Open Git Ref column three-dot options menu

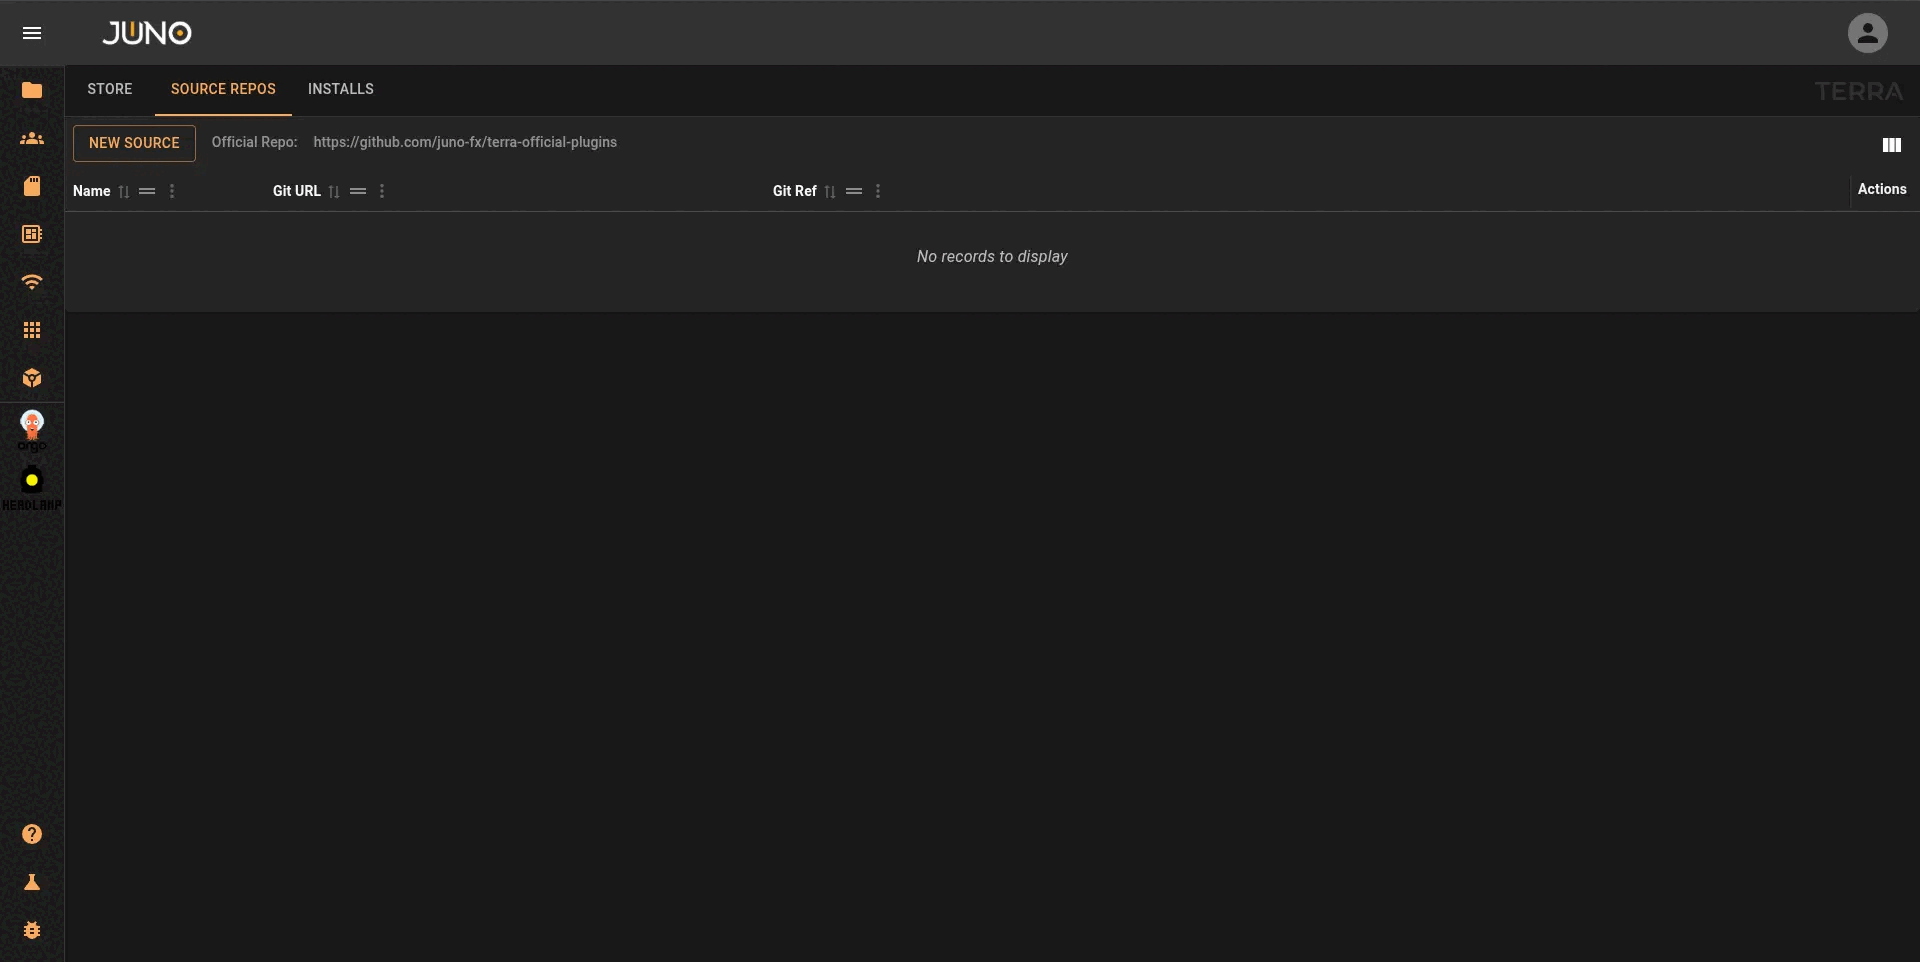pyautogui.click(x=878, y=191)
